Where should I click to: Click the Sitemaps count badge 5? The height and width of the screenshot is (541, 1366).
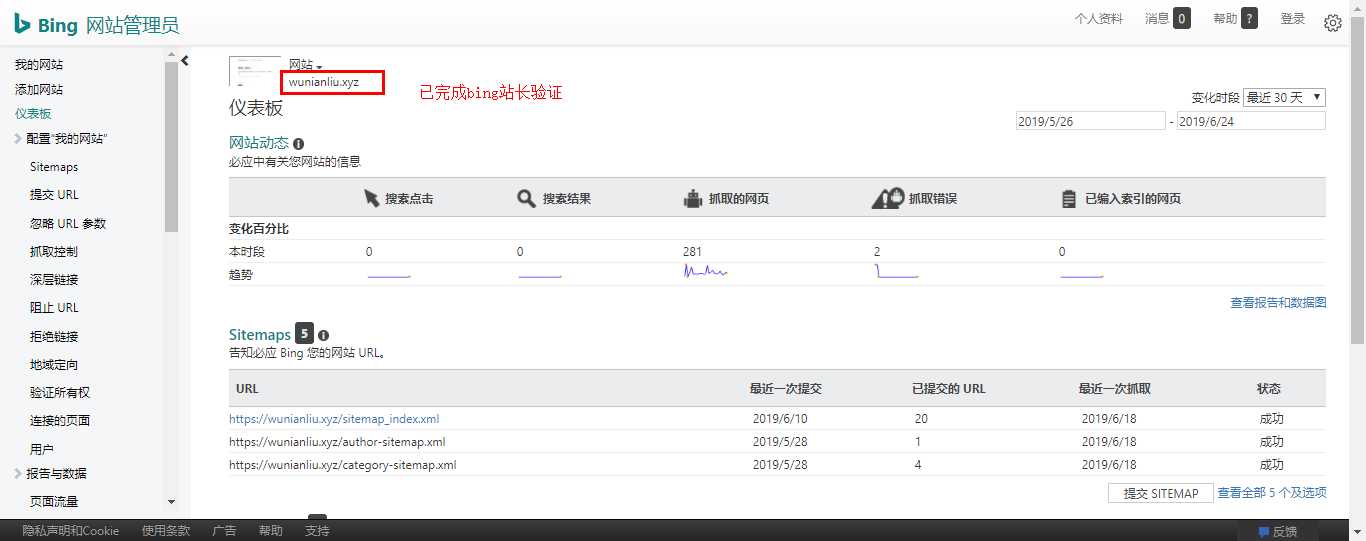[x=305, y=333]
